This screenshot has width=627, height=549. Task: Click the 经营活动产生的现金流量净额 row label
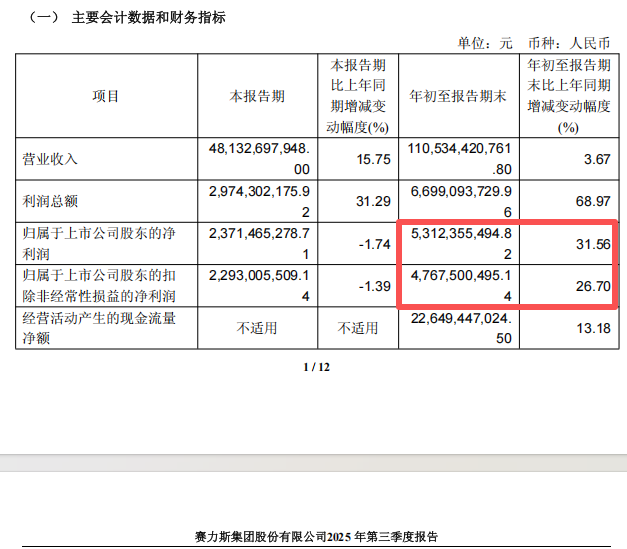[106, 328]
